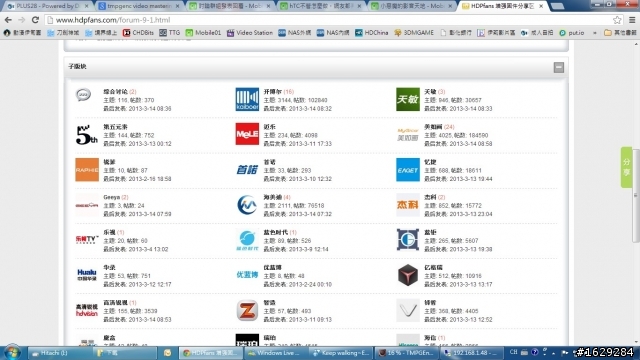Open the Hualu logo board

click(87, 275)
